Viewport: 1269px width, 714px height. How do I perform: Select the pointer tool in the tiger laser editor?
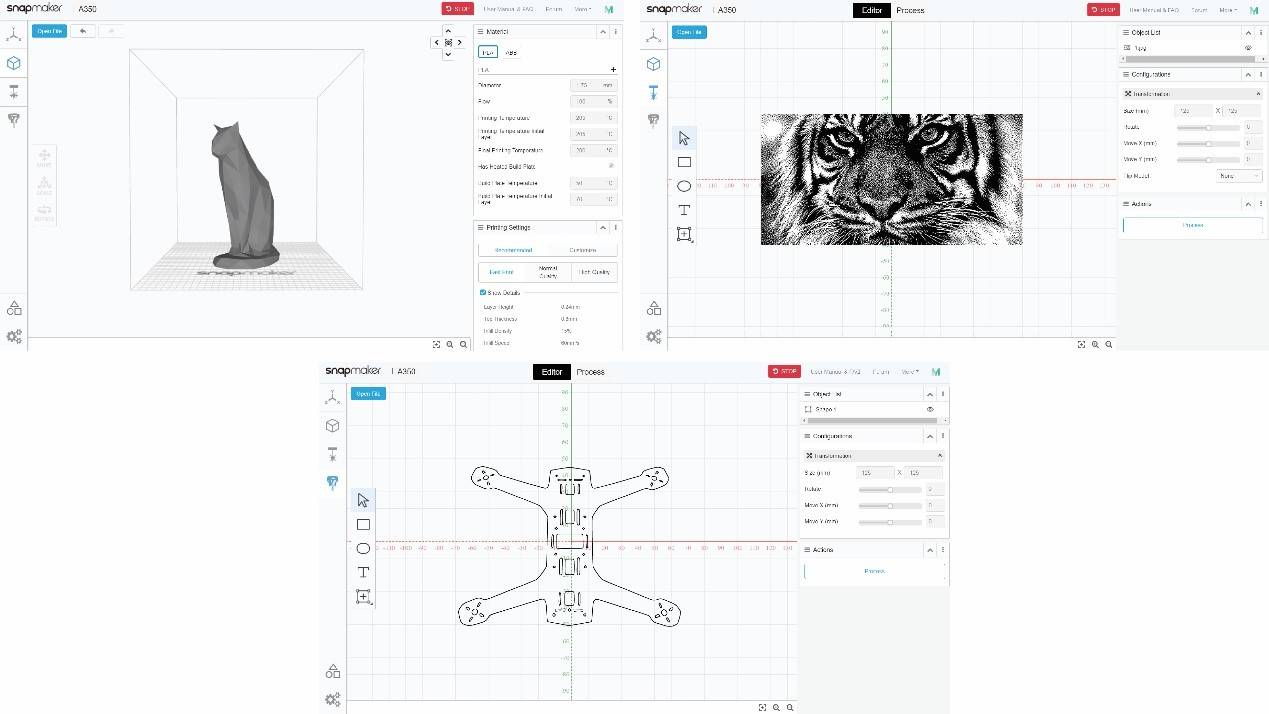(684, 138)
